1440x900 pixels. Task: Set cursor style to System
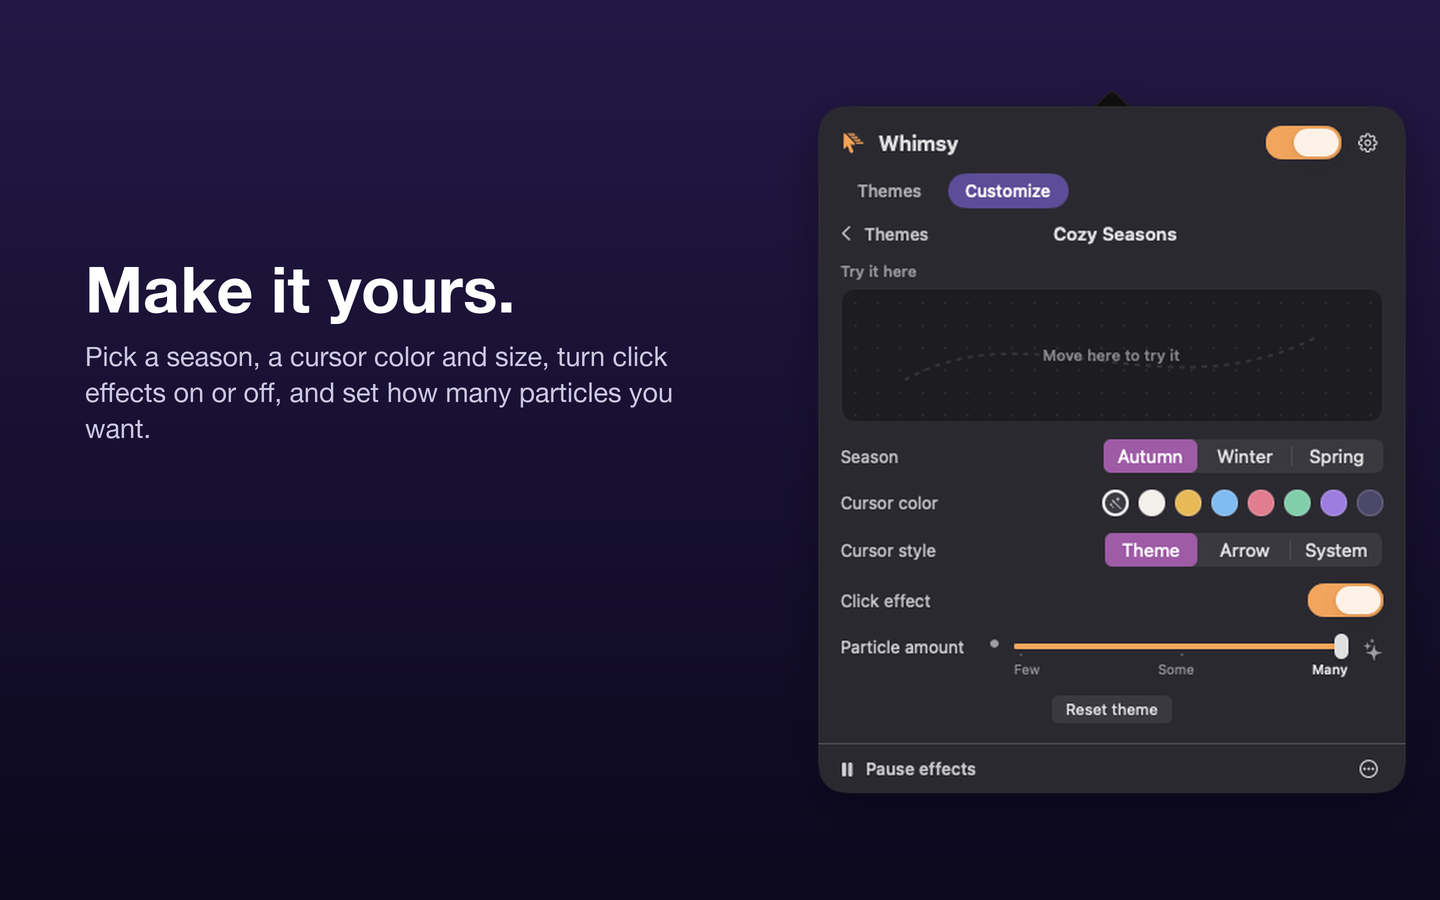coord(1336,550)
